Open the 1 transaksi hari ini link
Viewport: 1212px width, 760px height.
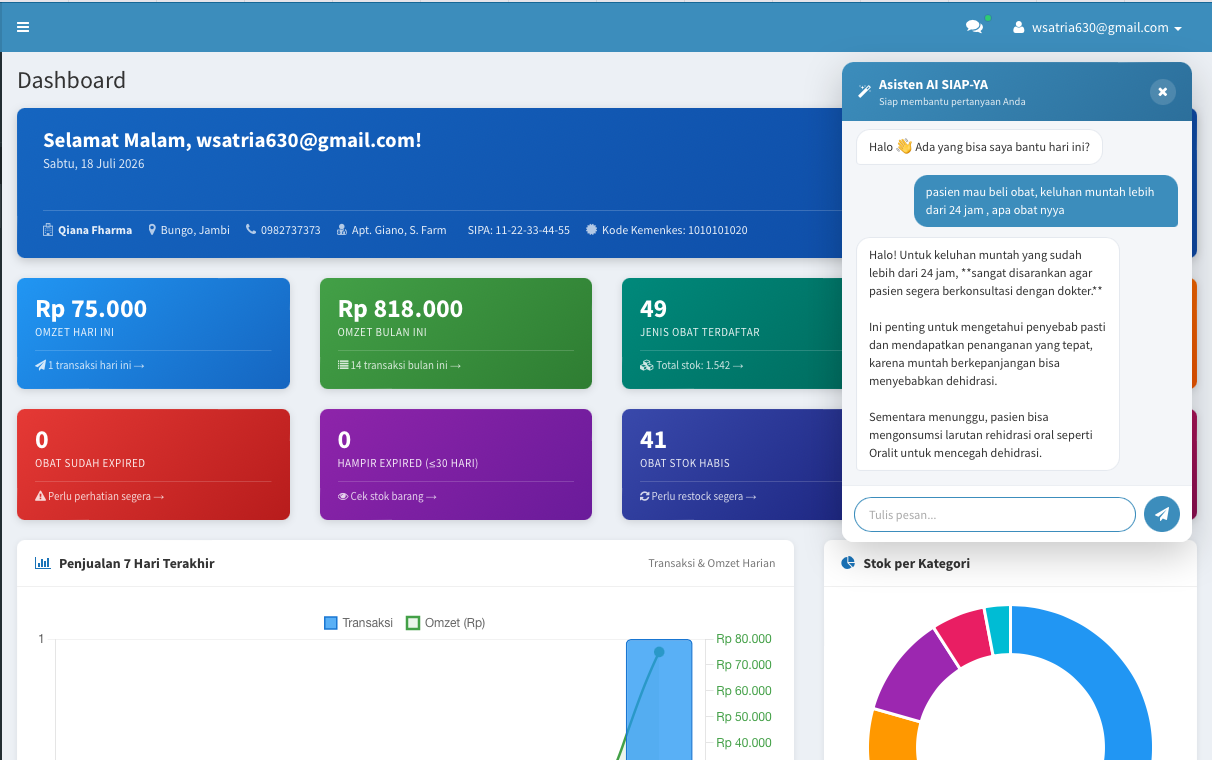90,365
